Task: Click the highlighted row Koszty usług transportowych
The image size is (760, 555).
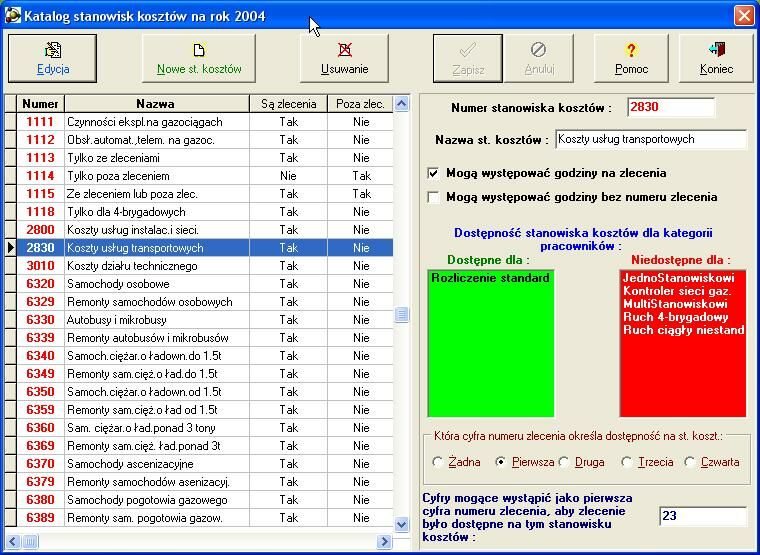Action: click(205, 248)
